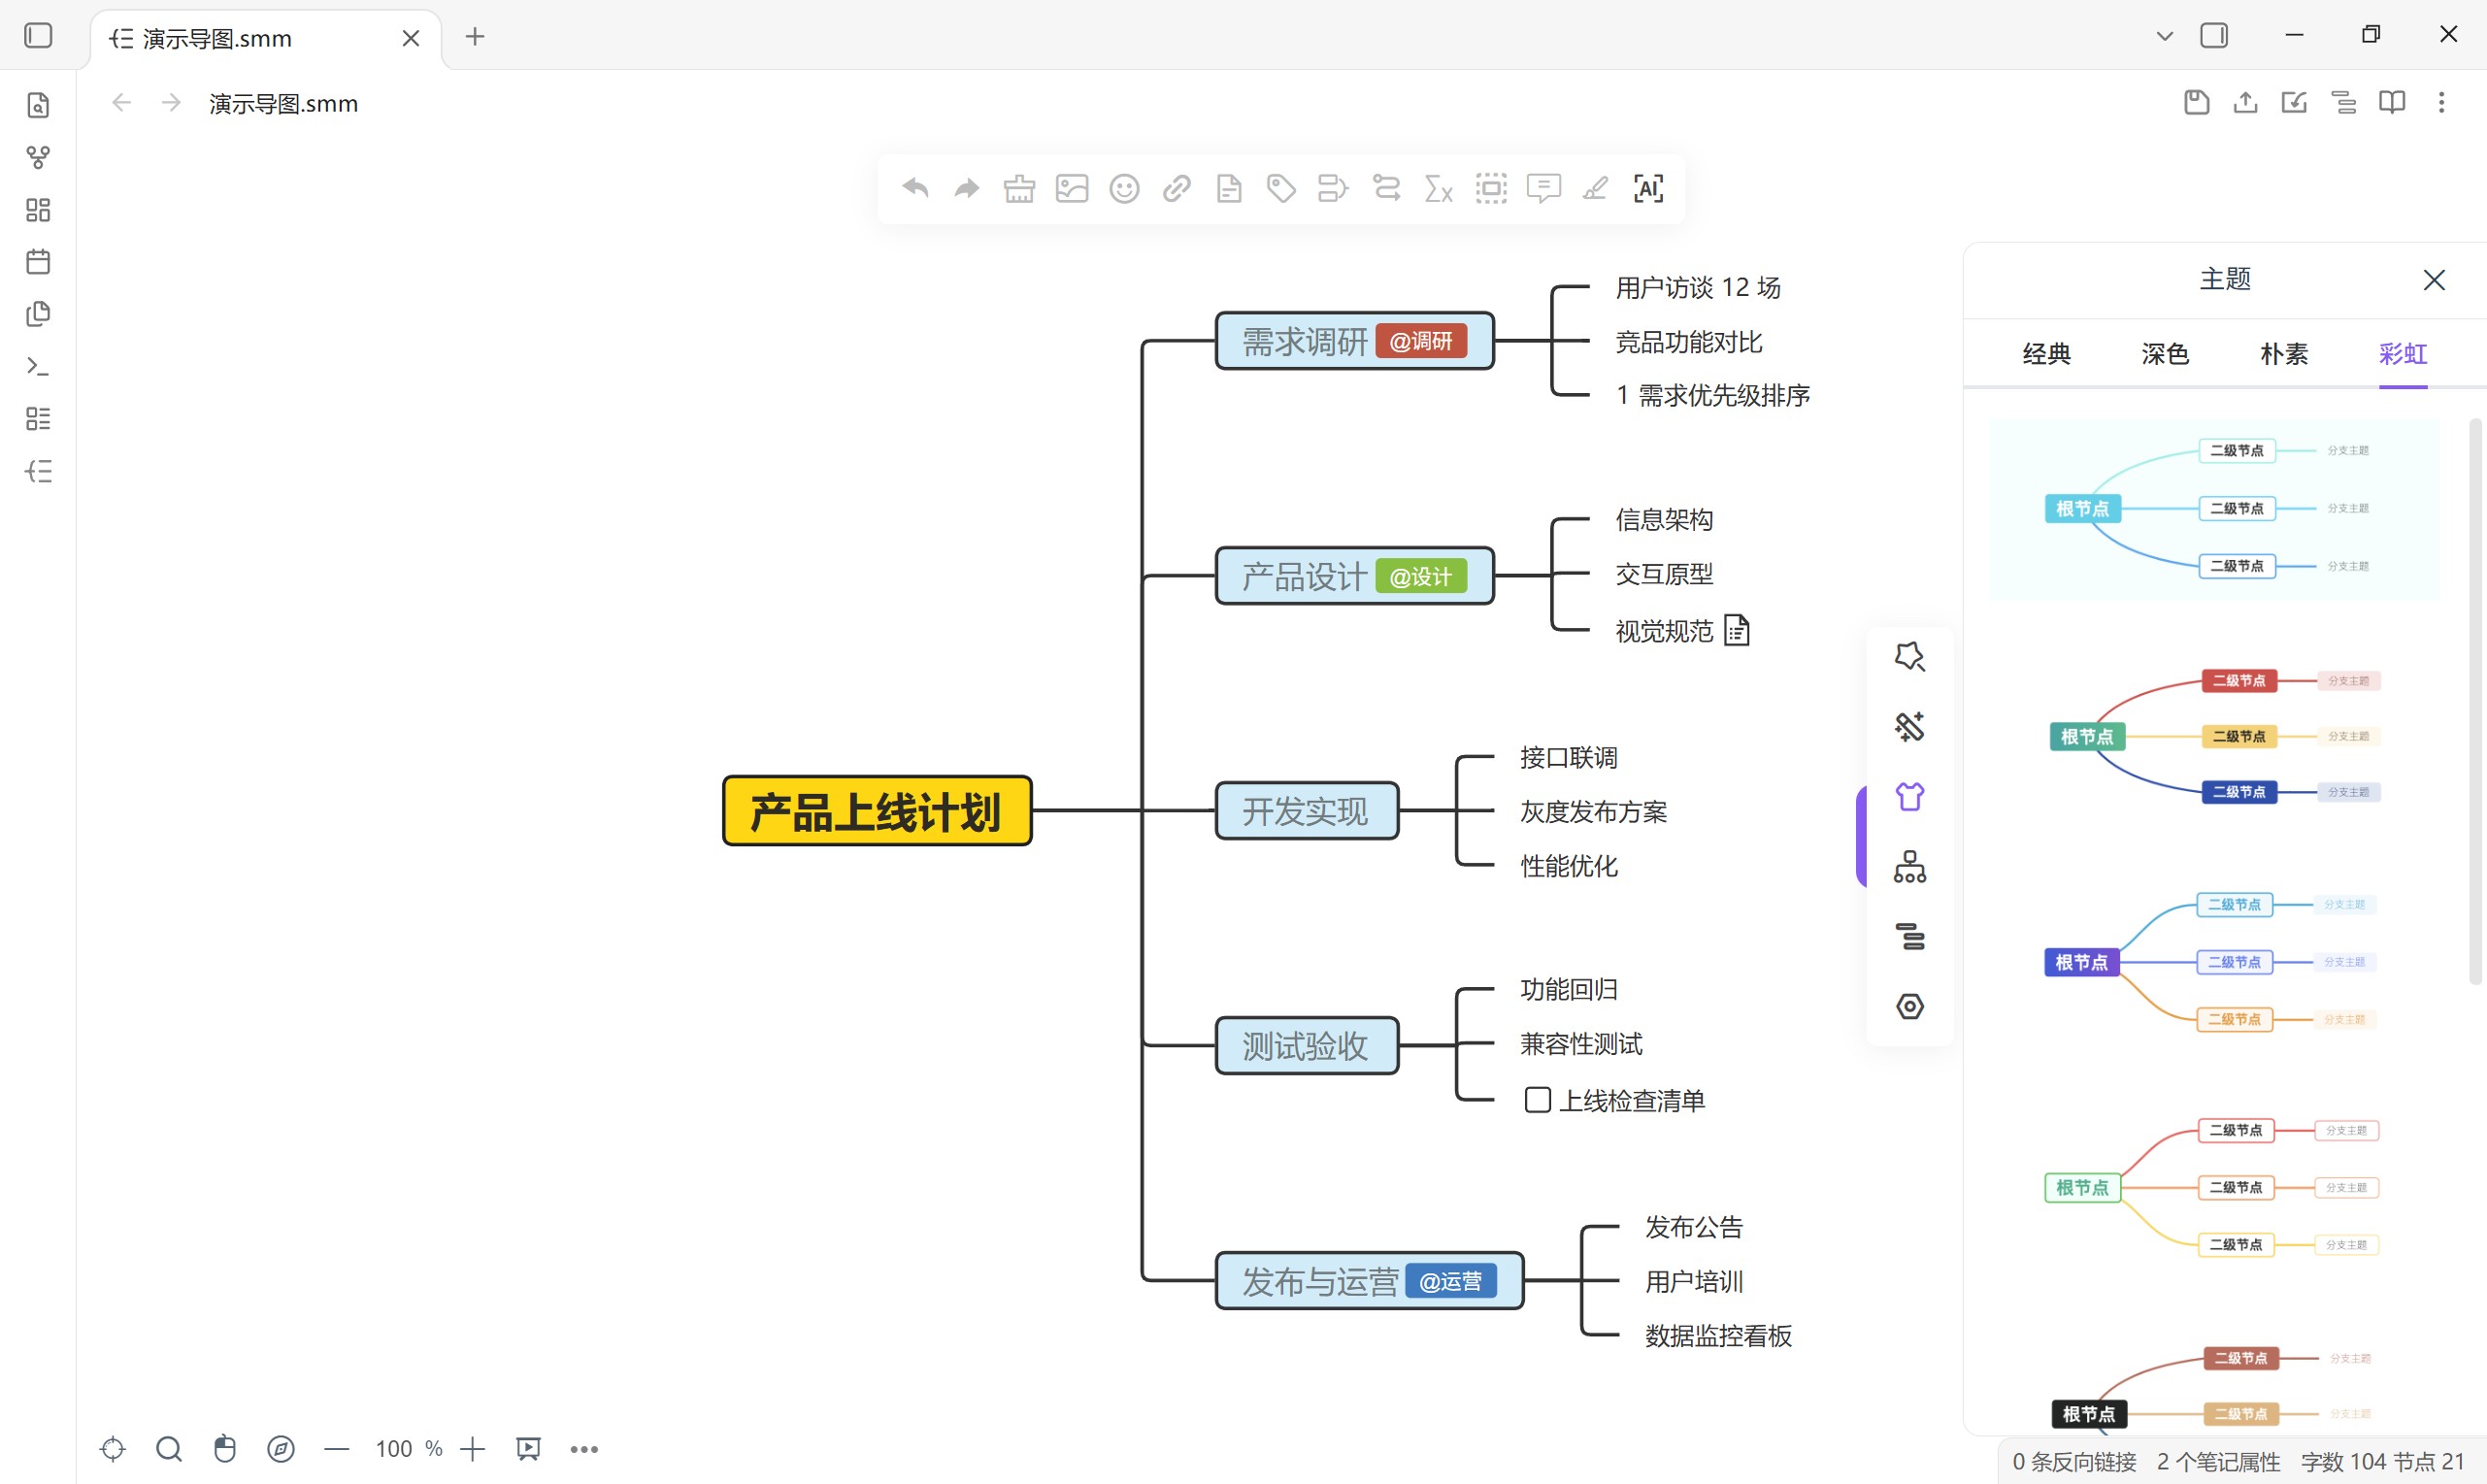Close the 主题 panel
2487x1484 pixels.
[2434, 280]
